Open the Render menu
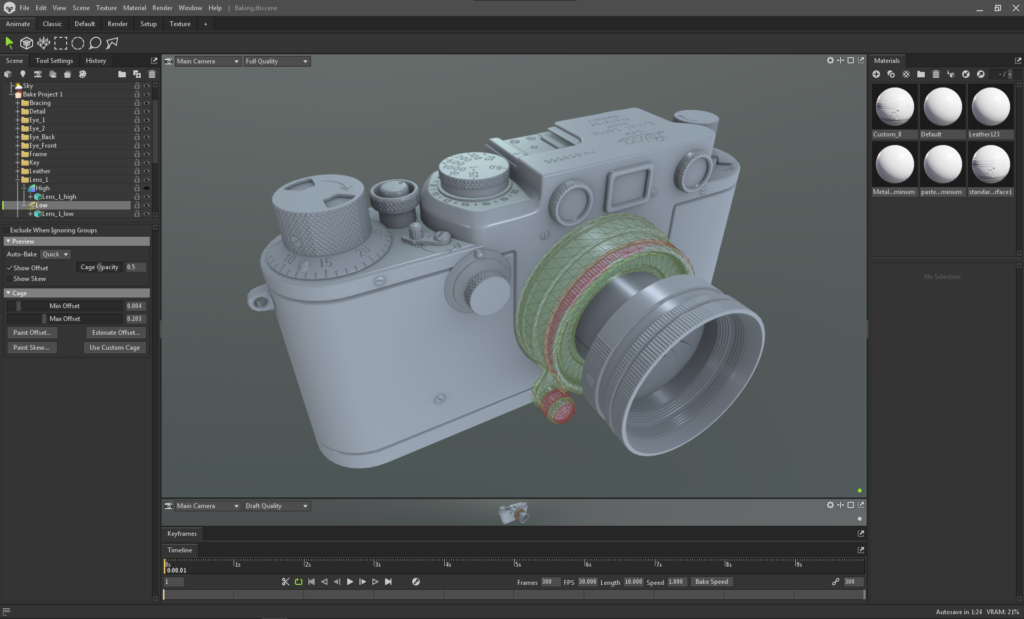 point(162,8)
